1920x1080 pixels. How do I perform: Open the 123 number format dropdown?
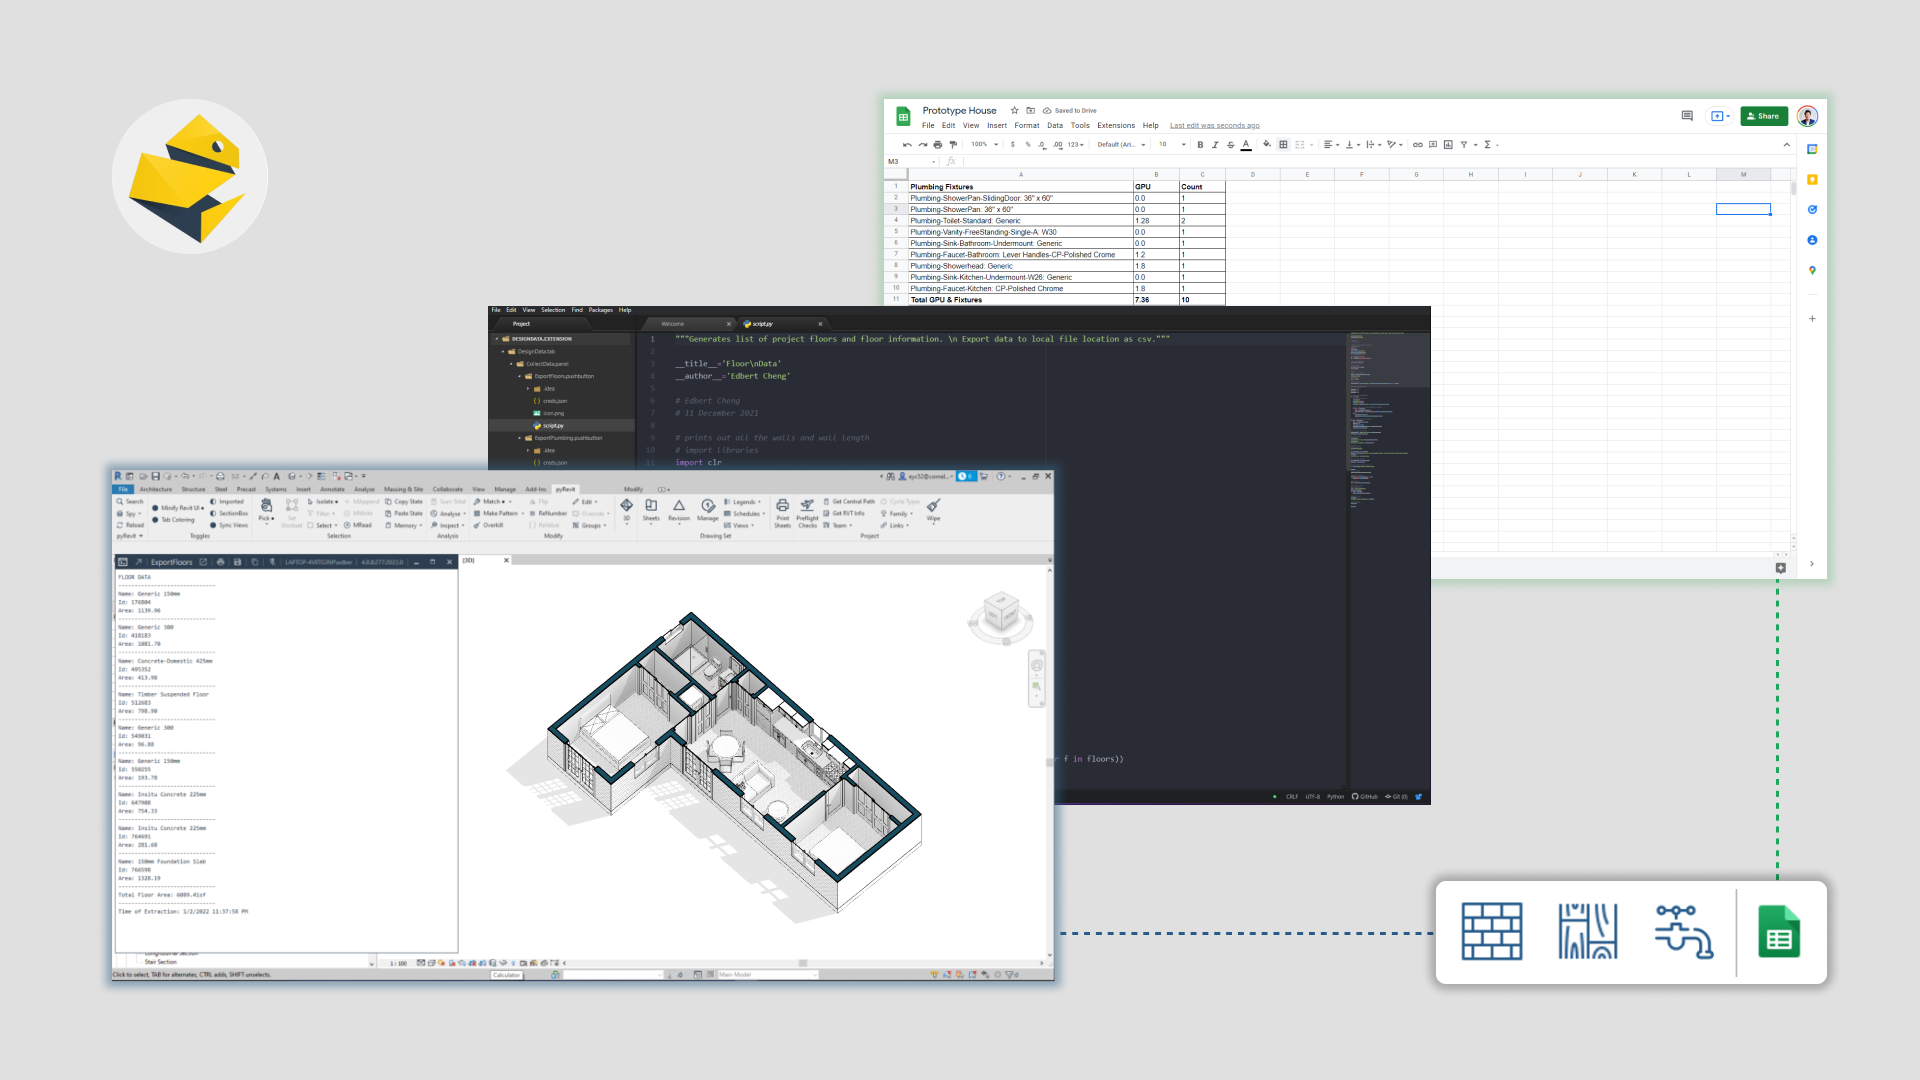pyautogui.click(x=1075, y=145)
